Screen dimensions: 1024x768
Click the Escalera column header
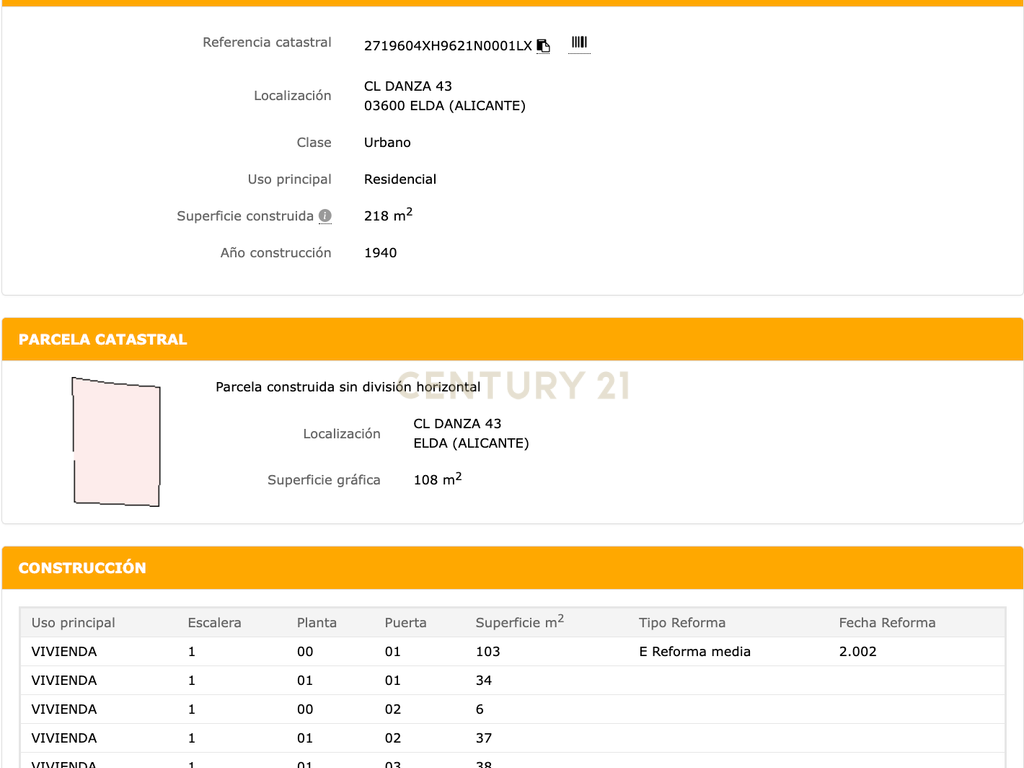(x=214, y=623)
